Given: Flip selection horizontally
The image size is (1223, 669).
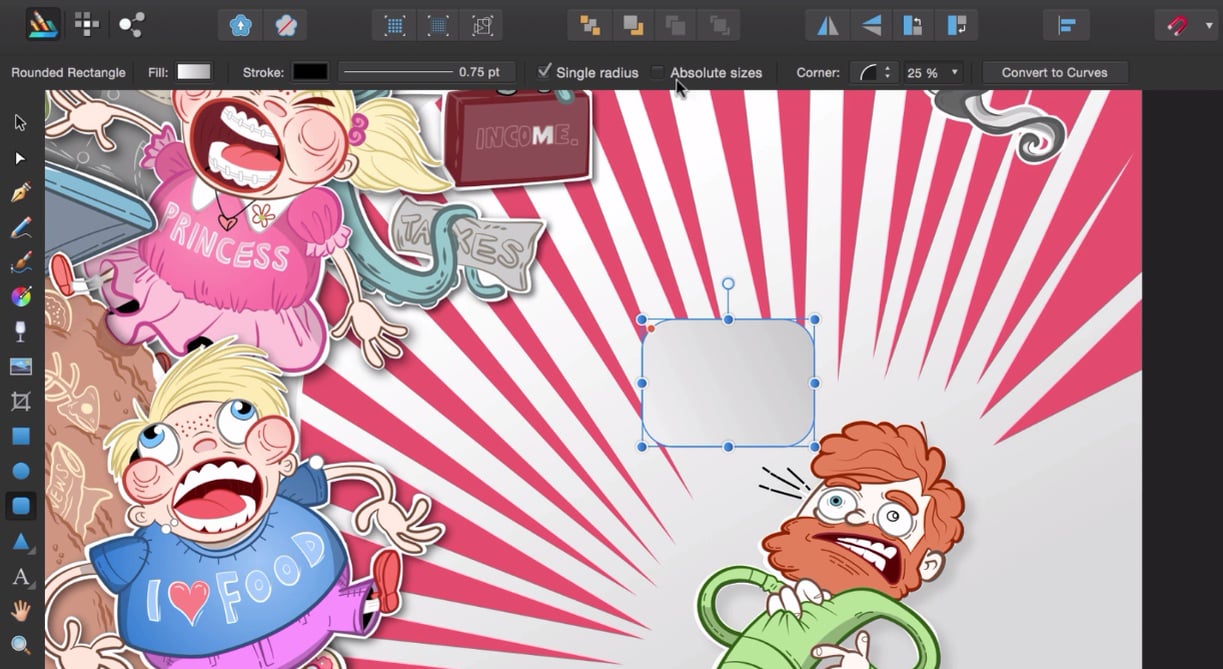Looking at the screenshot, I should [828, 25].
